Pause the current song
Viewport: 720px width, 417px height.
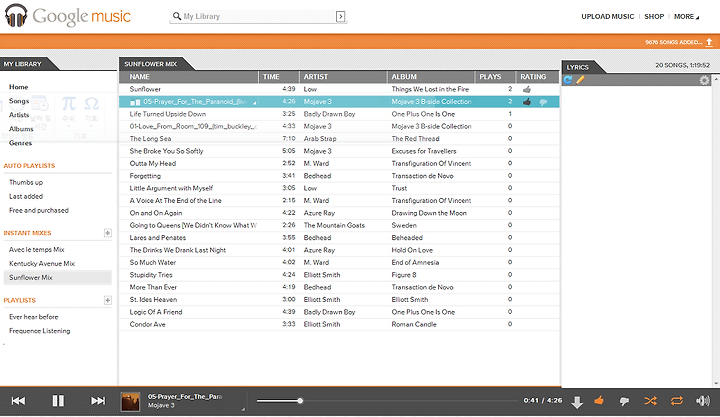(x=58, y=401)
